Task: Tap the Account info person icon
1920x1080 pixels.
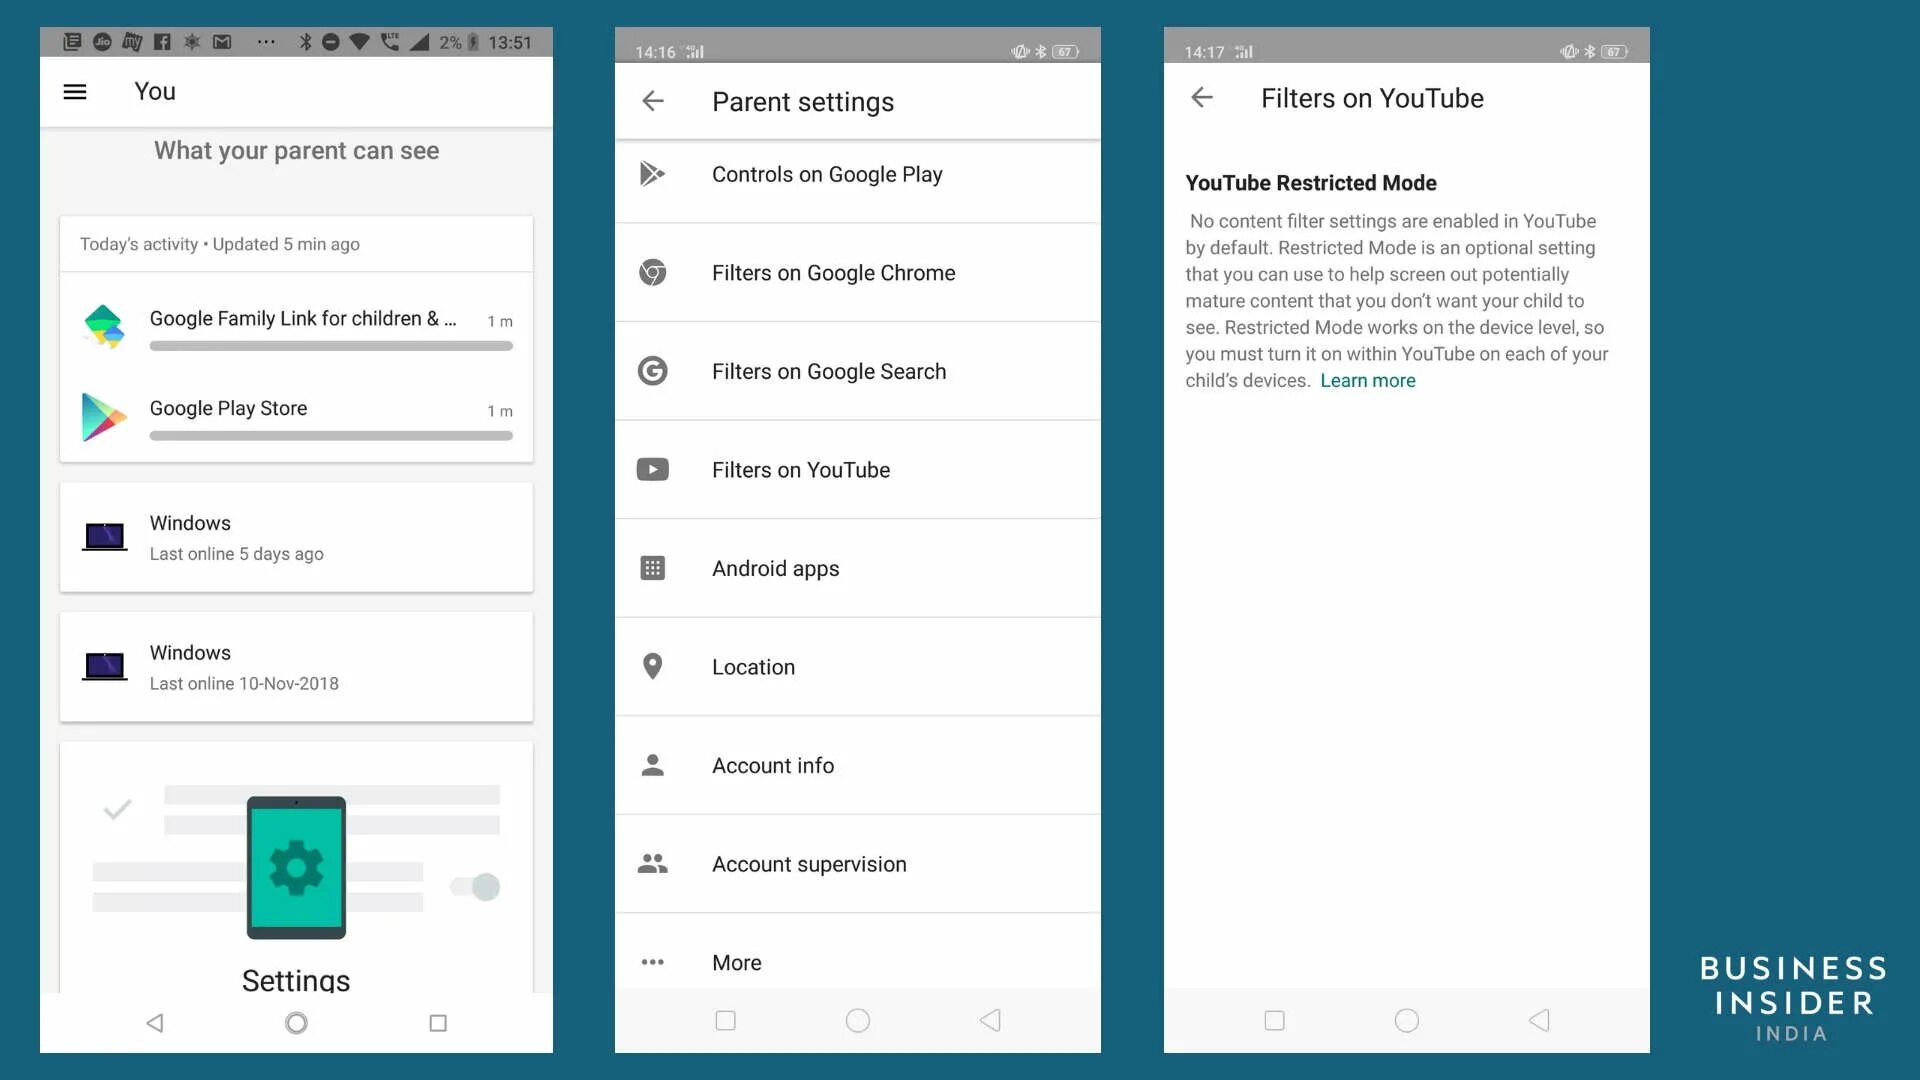Action: (x=652, y=765)
